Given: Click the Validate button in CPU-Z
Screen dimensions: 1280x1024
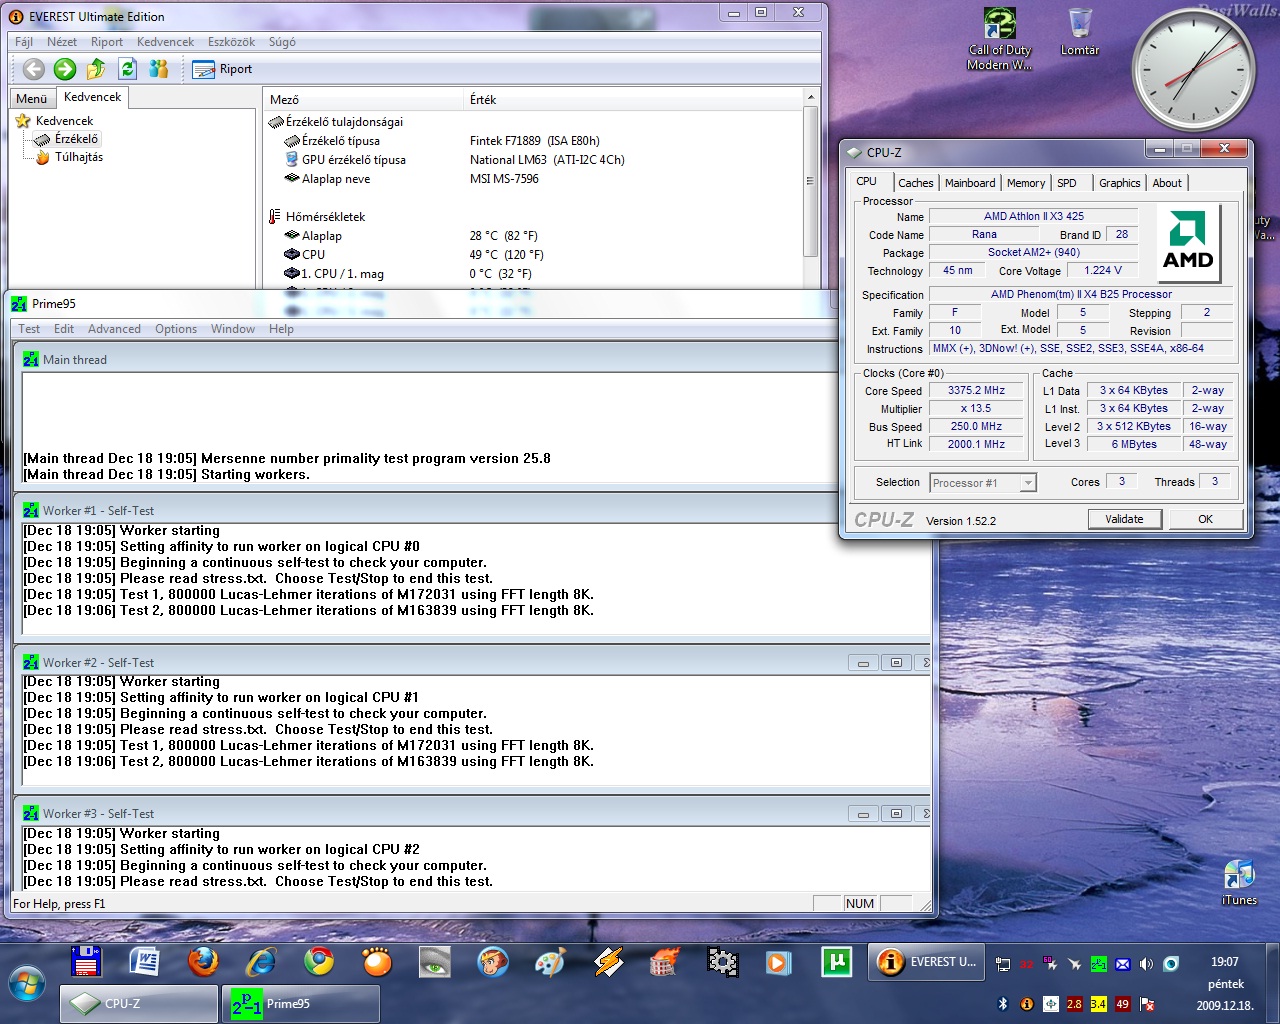Looking at the screenshot, I should pyautogui.click(x=1125, y=519).
